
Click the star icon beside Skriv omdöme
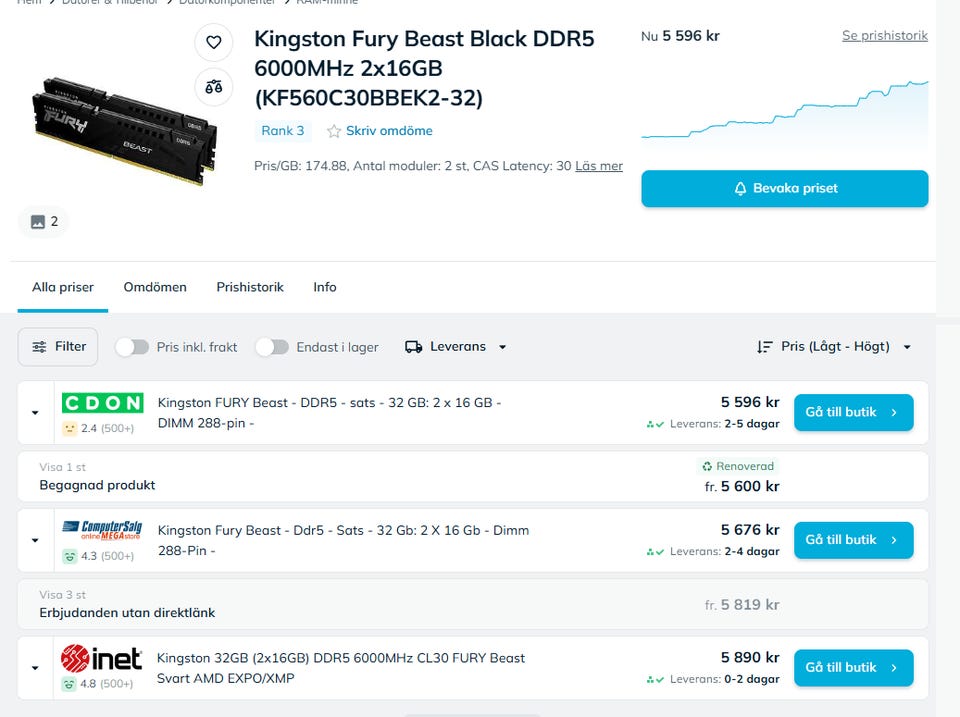(x=334, y=131)
